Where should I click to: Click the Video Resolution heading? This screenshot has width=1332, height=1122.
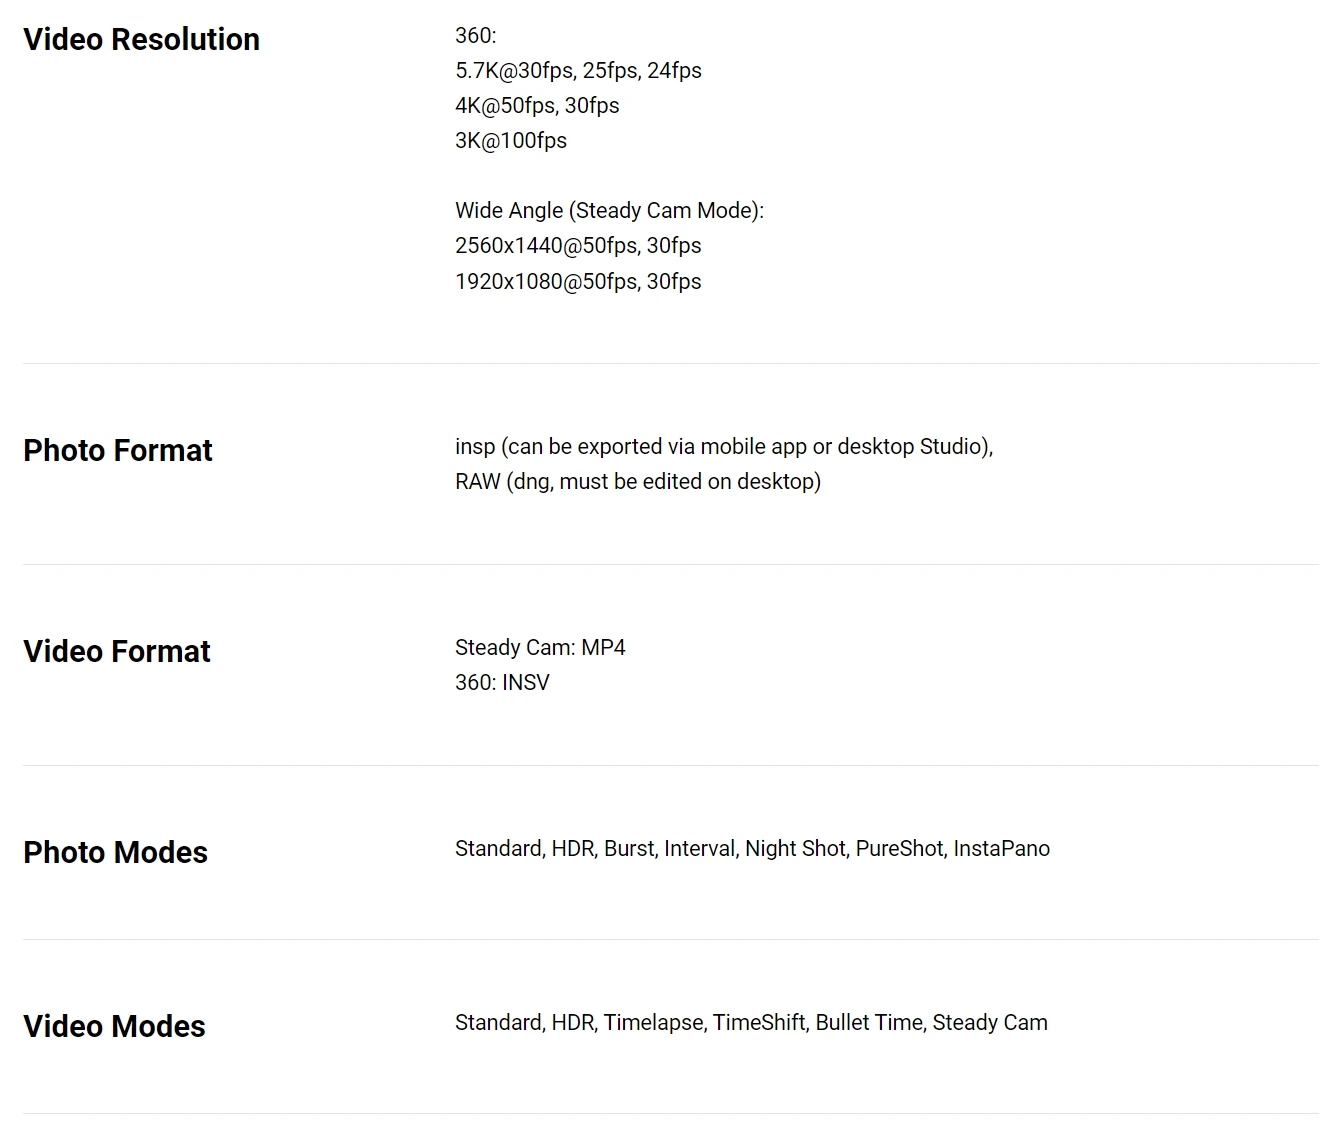click(141, 39)
